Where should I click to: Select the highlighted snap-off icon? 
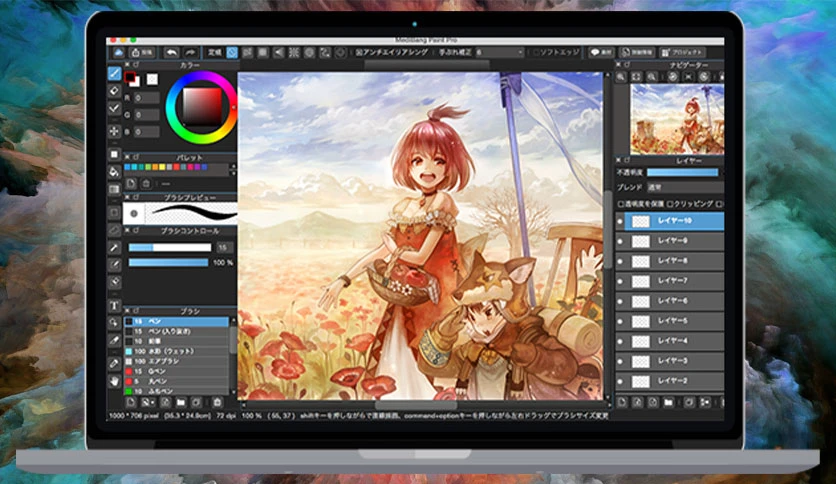(232, 52)
